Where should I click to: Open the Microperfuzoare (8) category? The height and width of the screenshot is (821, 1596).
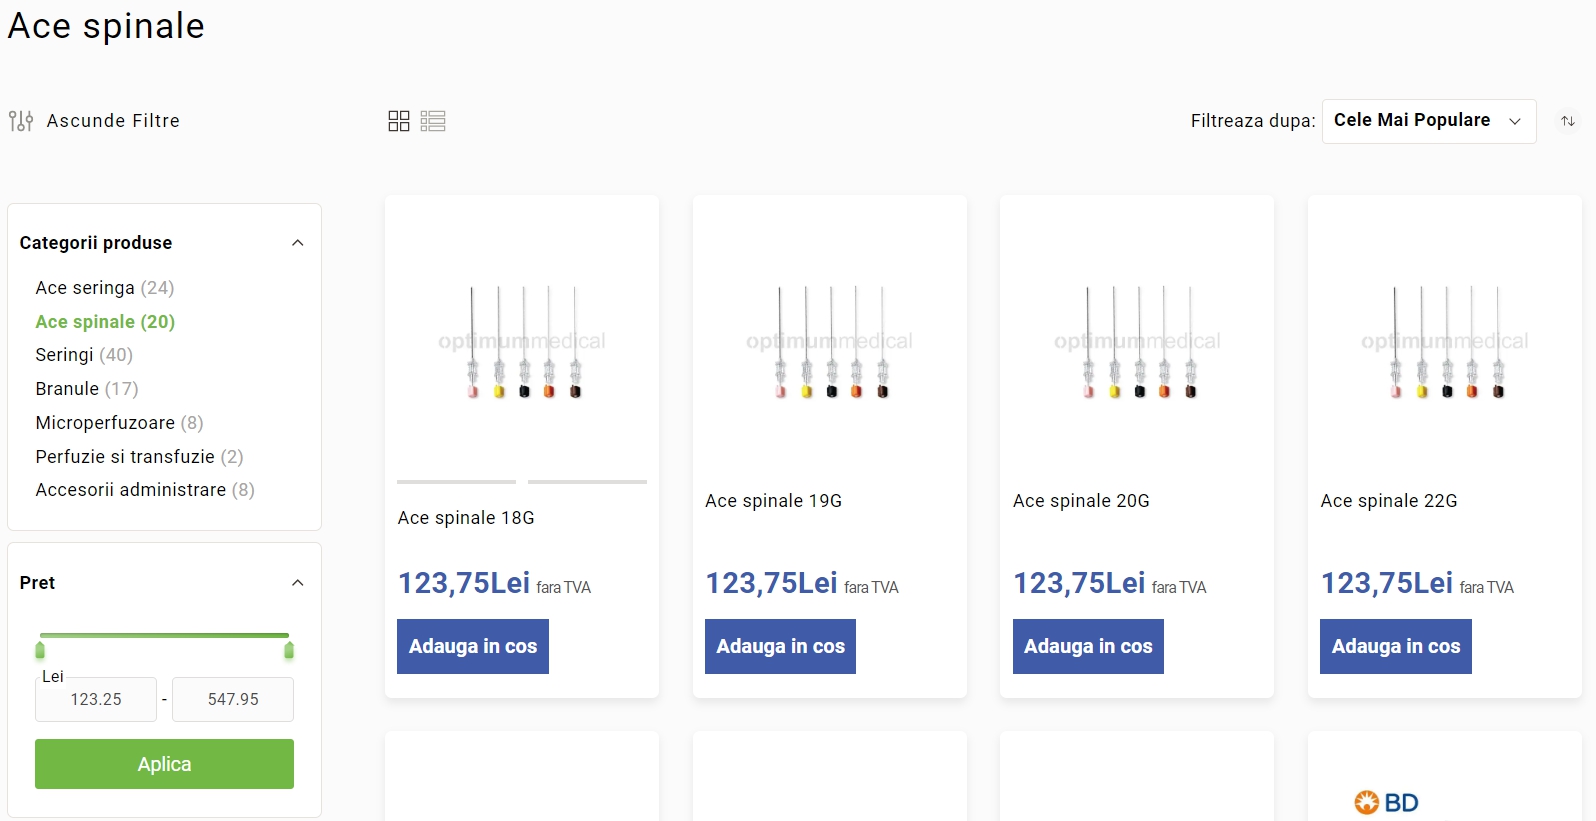(119, 423)
